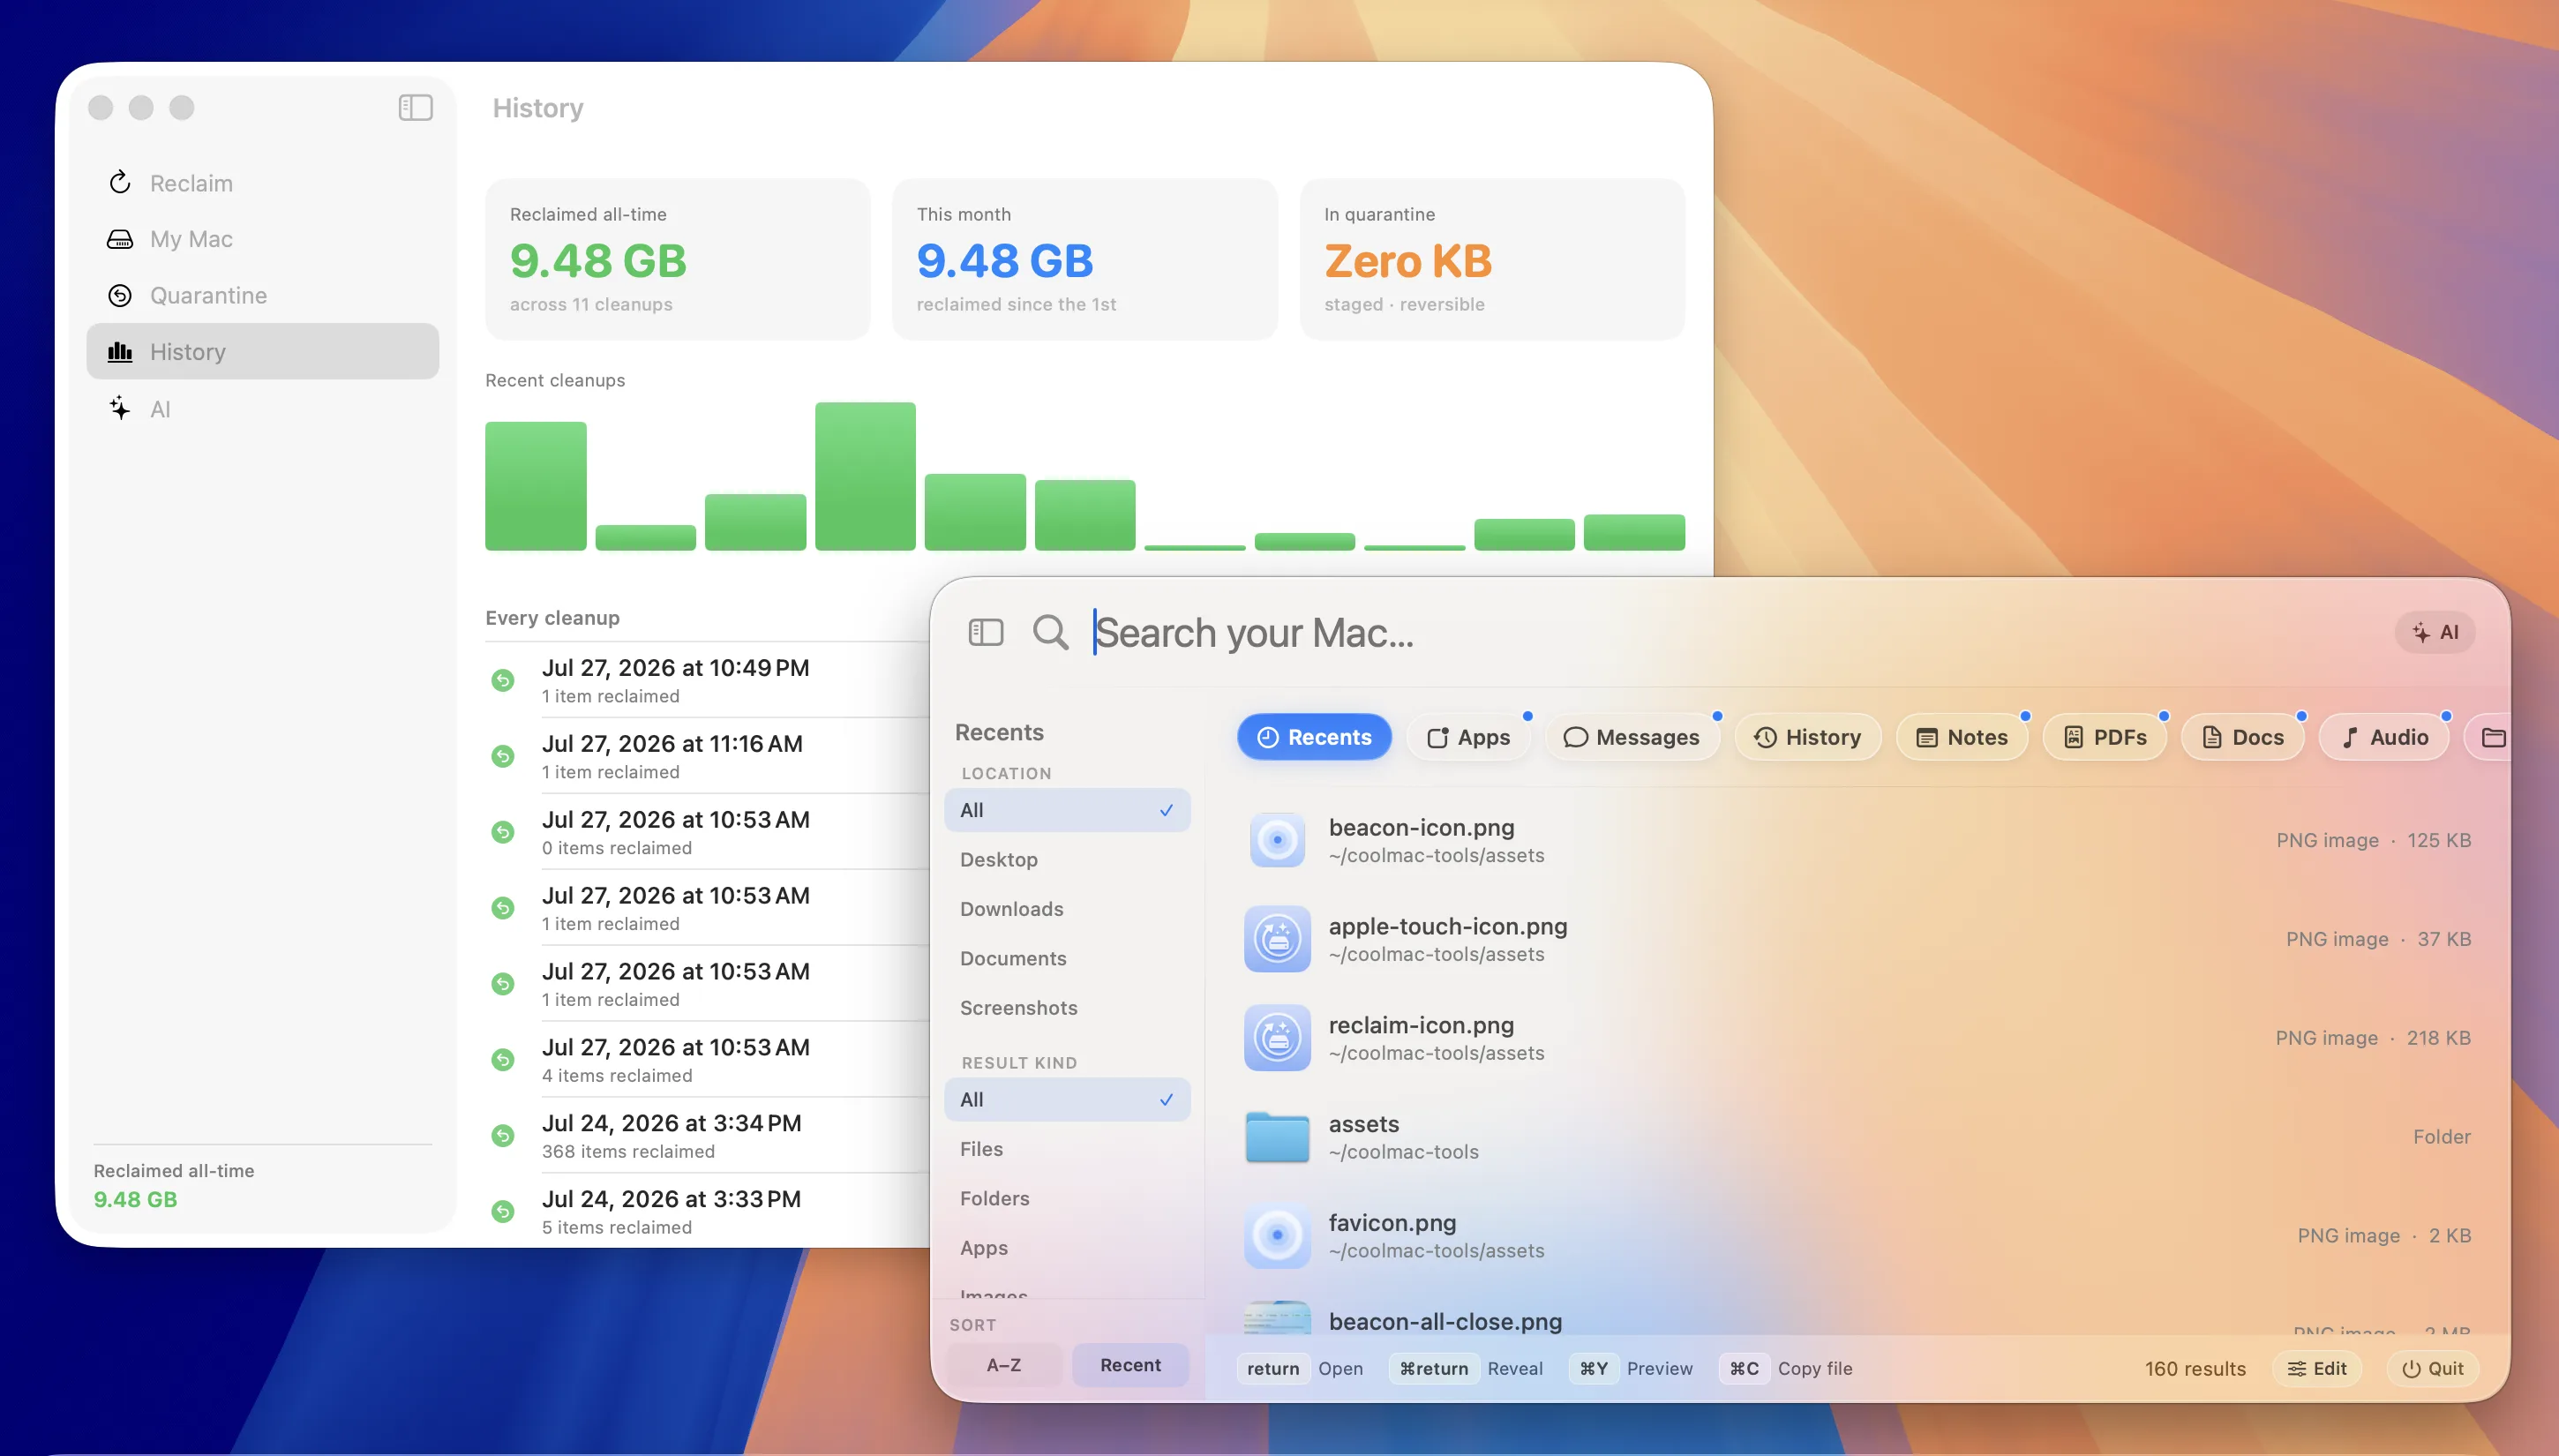Click the tallest bar in Recent cleanups chart

(865, 476)
